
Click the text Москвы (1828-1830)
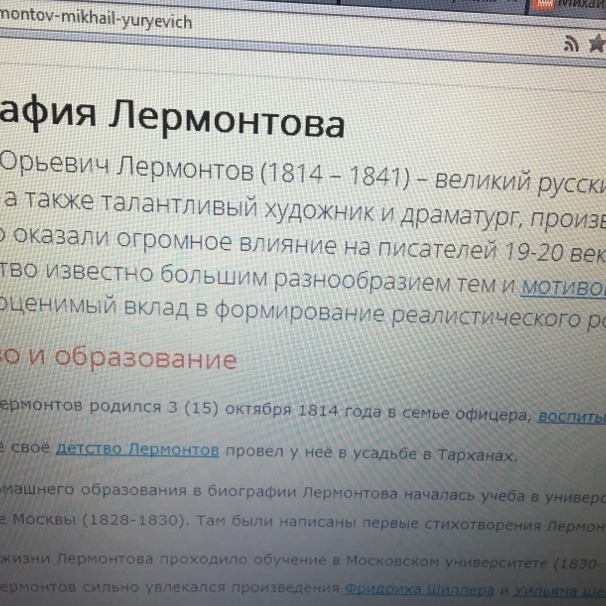pyautogui.click(x=101, y=519)
